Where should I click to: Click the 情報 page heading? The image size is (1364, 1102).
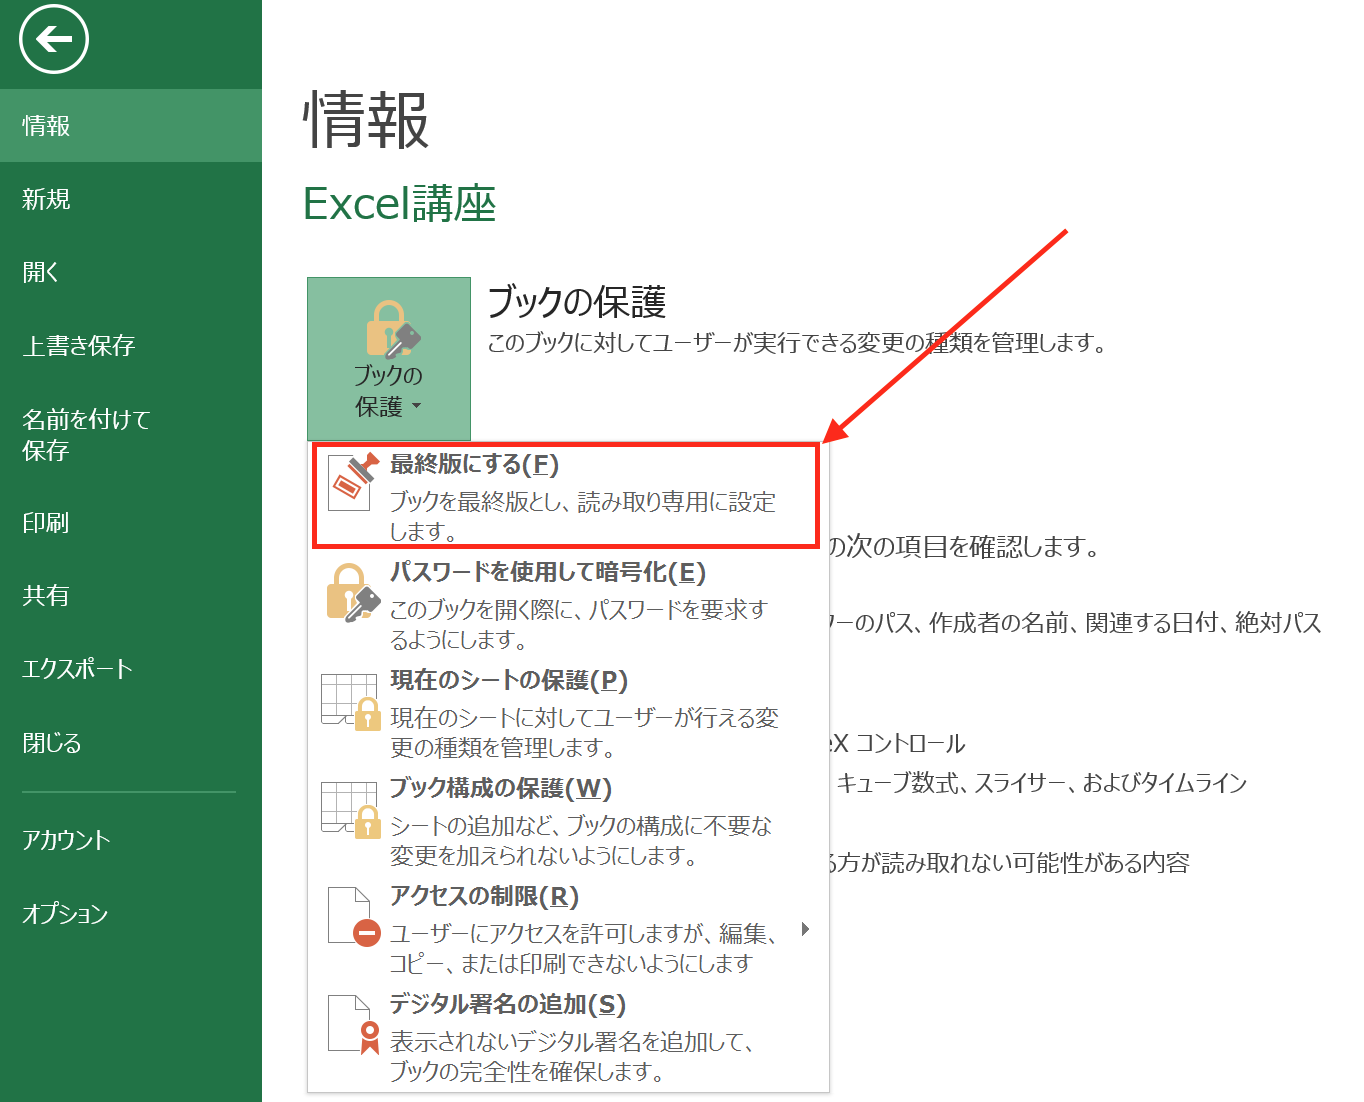tap(366, 120)
